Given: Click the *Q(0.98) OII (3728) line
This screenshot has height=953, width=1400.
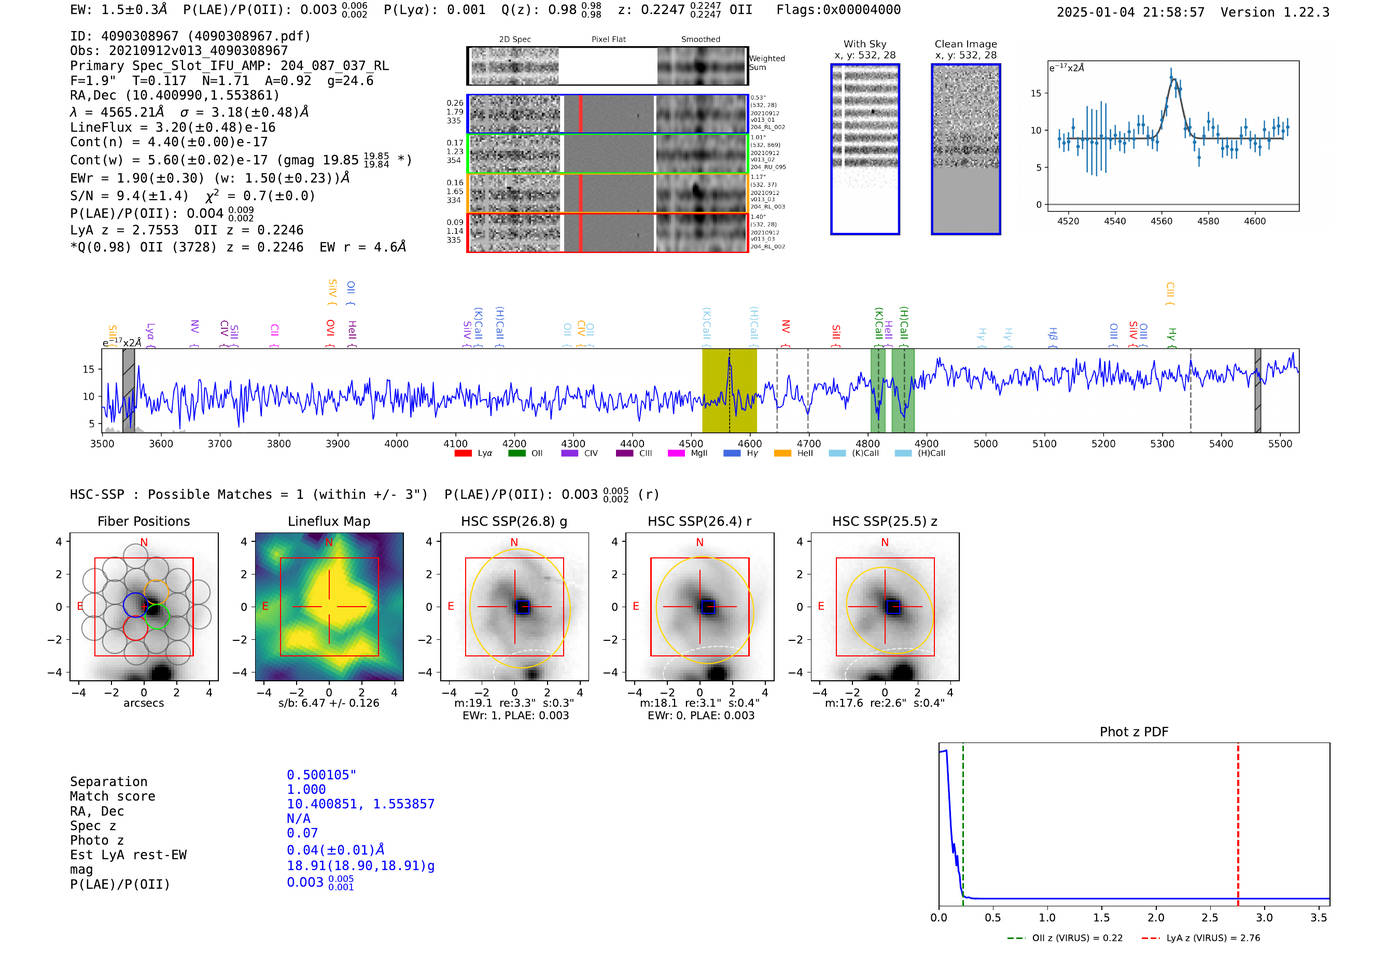Looking at the screenshot, I should pyautogui.click(x=238, y=247).
